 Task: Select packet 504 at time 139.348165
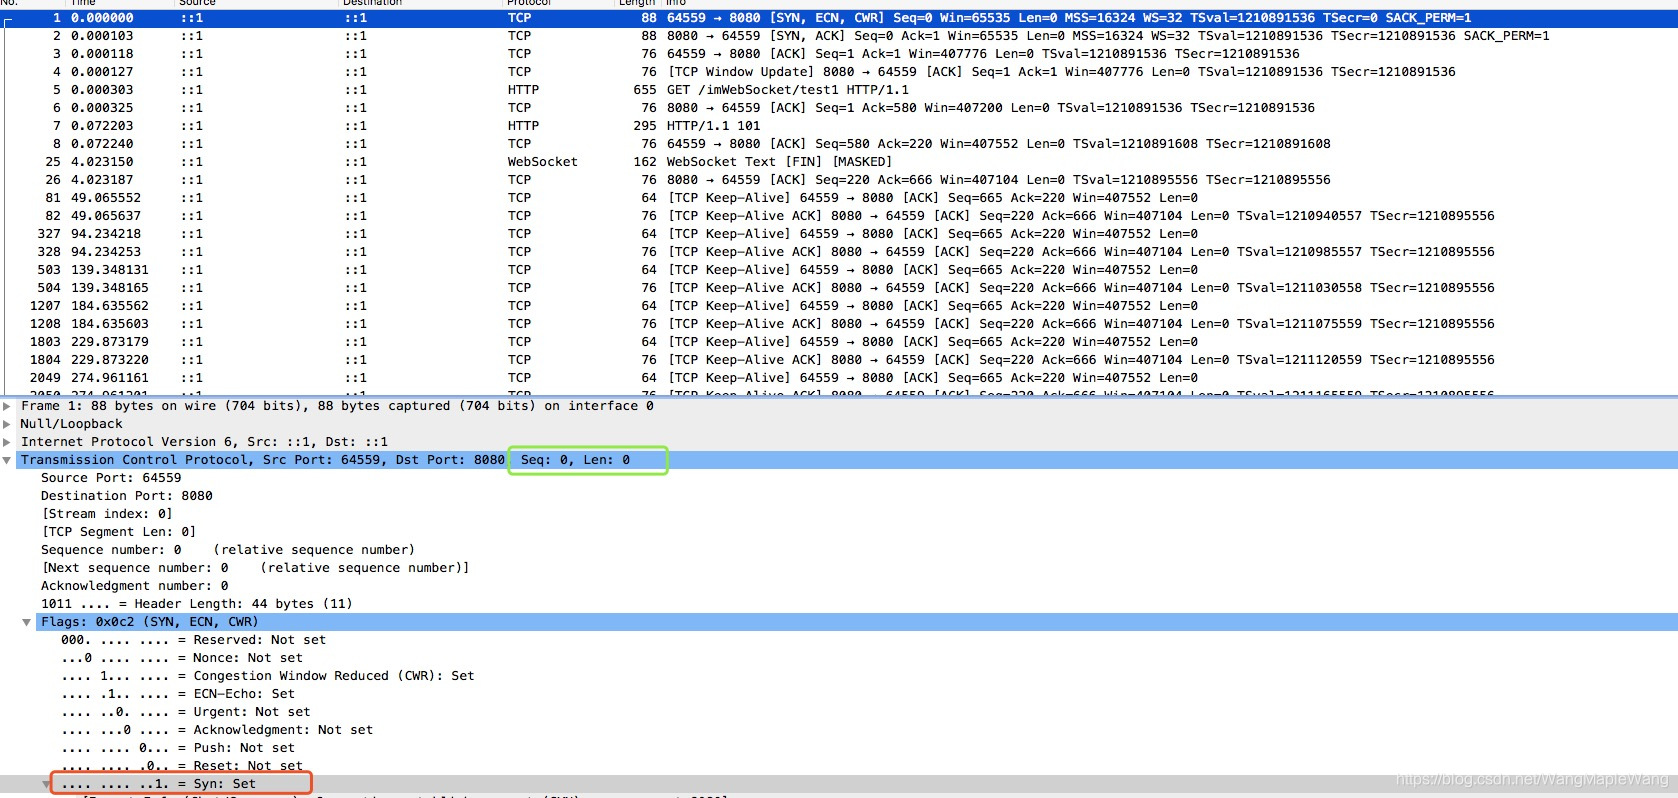pos(839,288)
